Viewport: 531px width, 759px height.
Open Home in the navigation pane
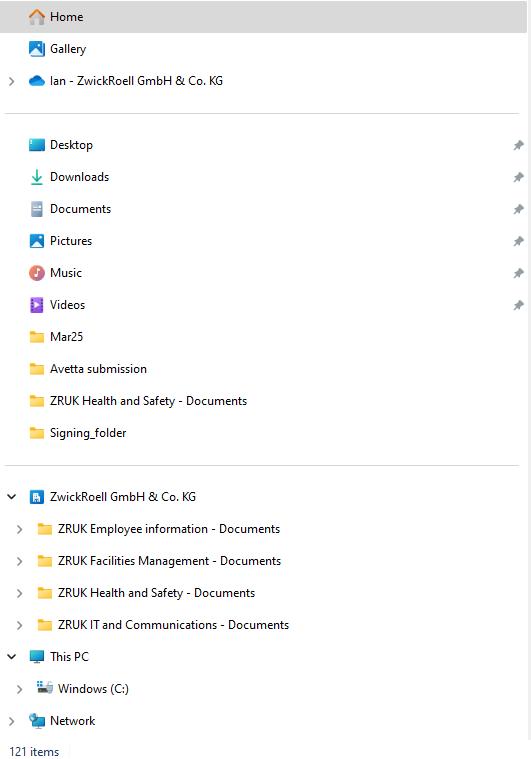coord(263,17)
